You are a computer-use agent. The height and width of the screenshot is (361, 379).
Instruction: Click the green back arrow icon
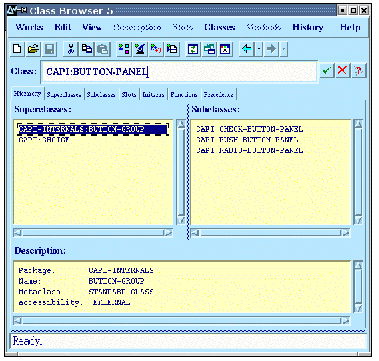(x=246, y=49)
